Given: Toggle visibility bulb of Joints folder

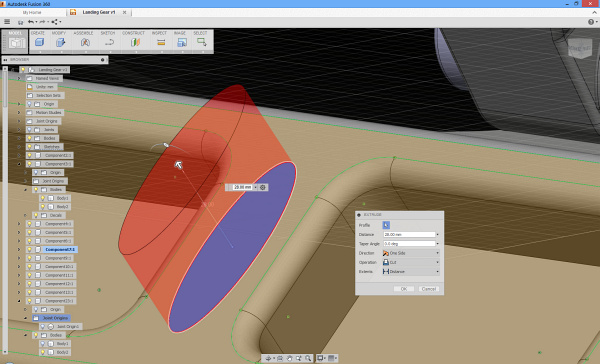Looking at the screenshot, I should pos(29,130).
